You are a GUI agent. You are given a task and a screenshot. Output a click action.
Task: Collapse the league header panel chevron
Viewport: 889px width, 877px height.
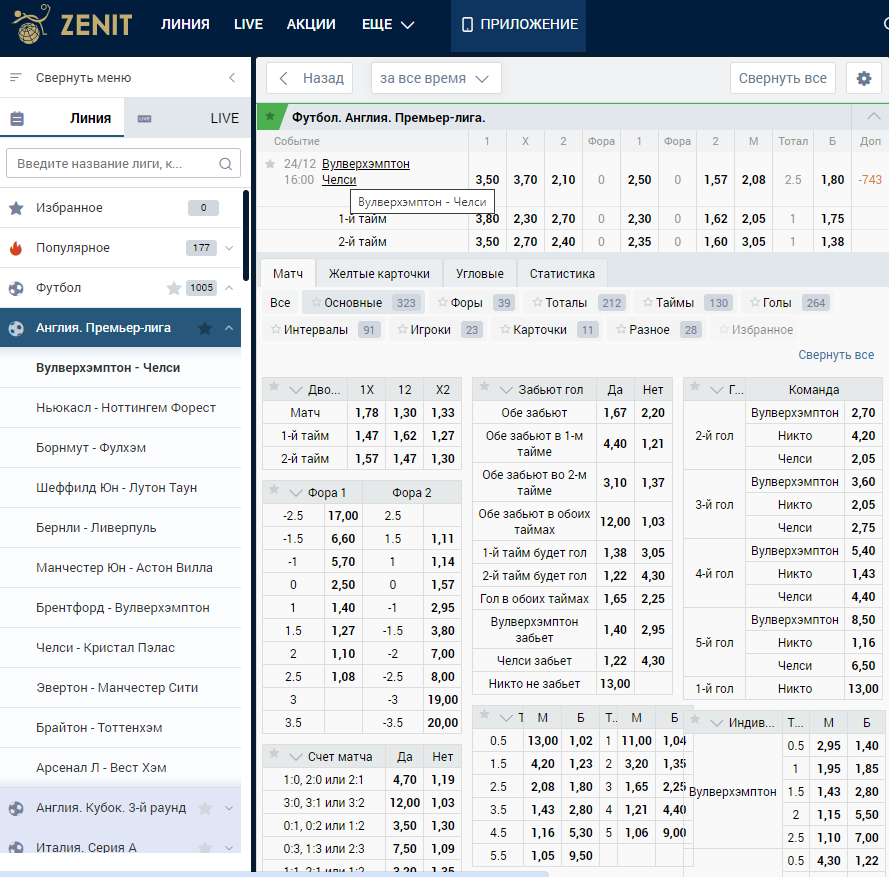click(x=873, y=116)
